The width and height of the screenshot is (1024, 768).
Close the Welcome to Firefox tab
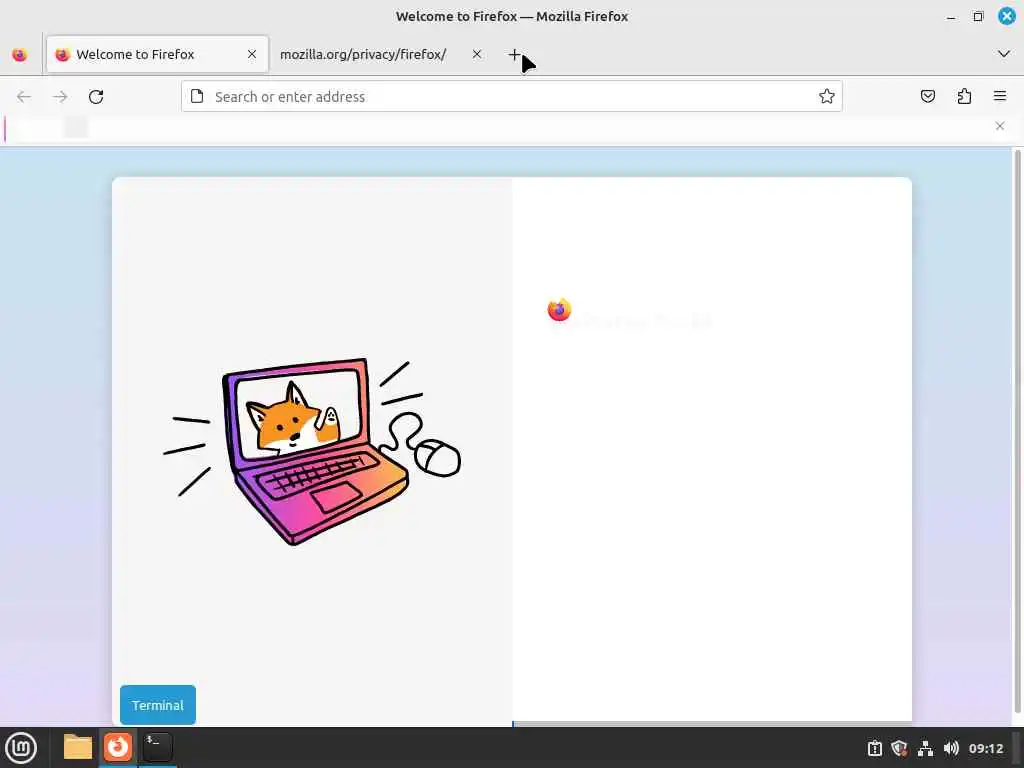252,54
